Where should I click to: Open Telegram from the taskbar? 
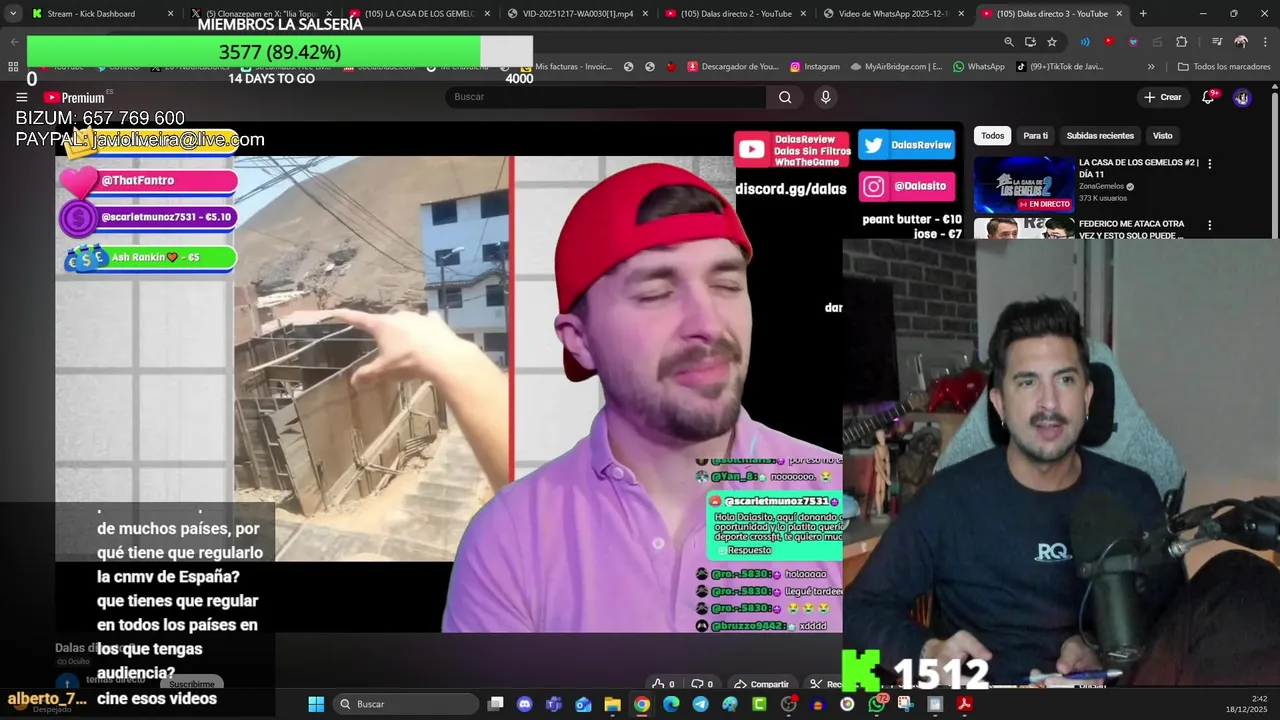click(x=700, y=704)
